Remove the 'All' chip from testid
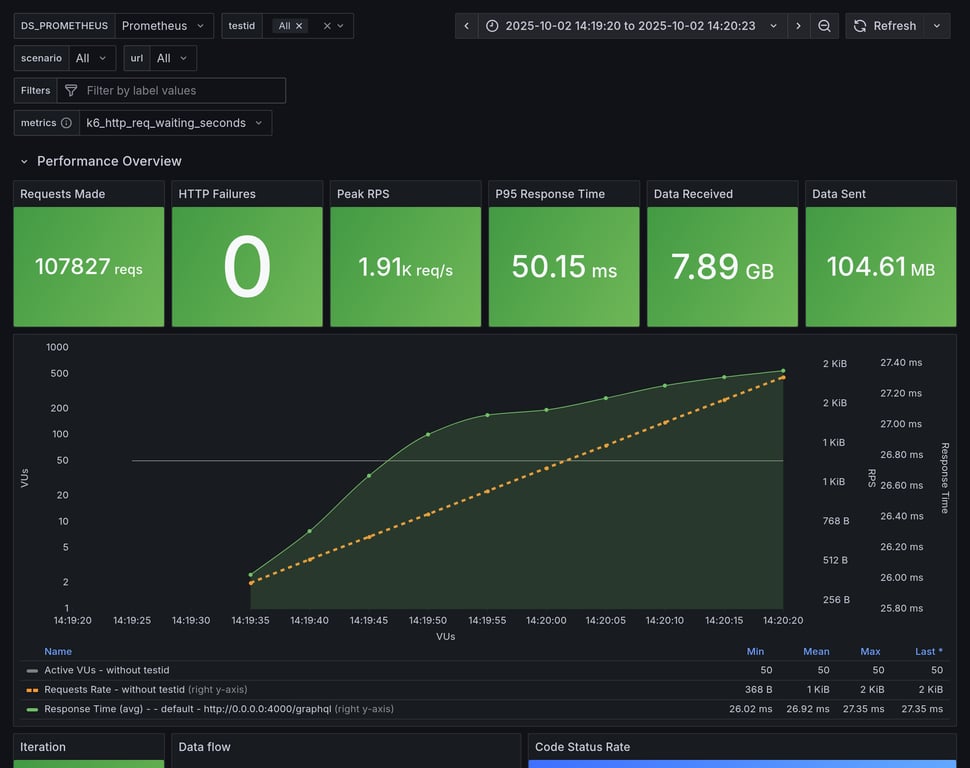This screenshot has width=970, height=768. 299,26
